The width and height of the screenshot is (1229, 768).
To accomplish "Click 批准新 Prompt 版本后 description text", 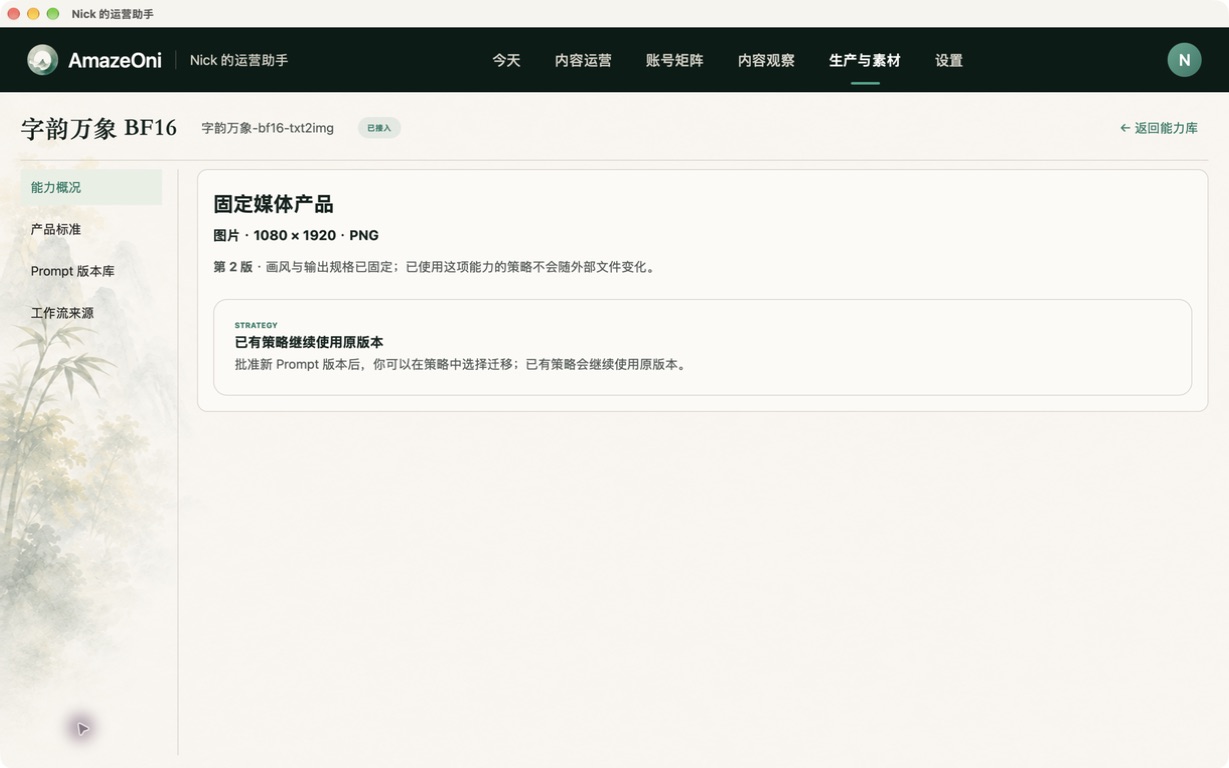I will coord(463,364).
